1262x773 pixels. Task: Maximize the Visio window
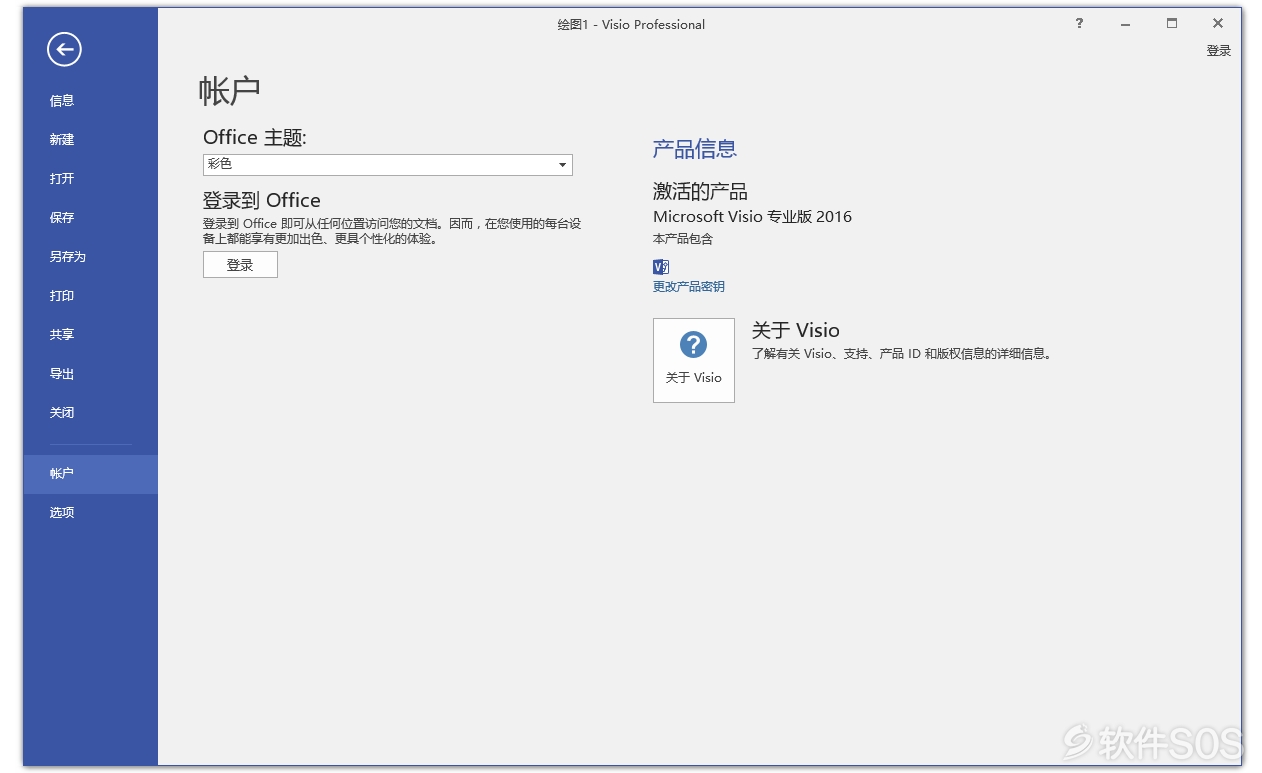(1172, 24)
